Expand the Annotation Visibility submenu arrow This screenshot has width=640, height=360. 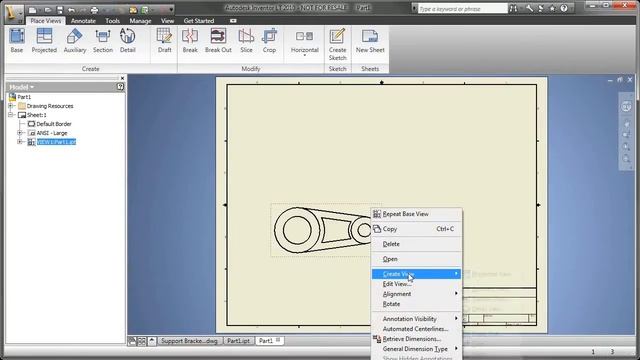[456, 318]
